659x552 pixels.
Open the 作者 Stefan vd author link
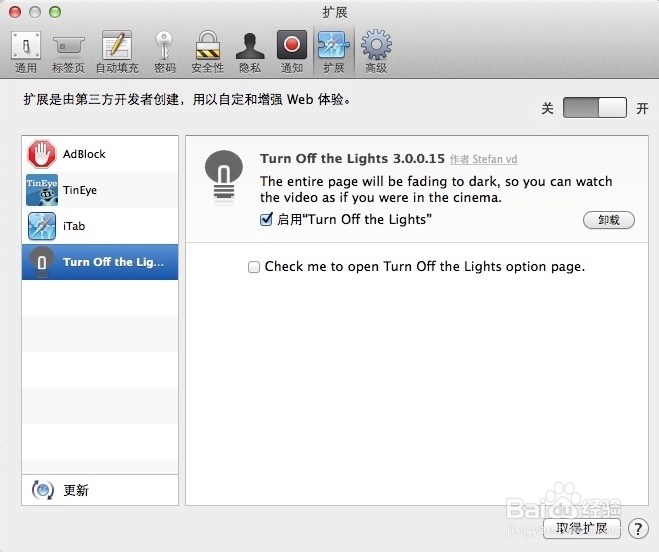pyautogui.click(x=483, y=159)
